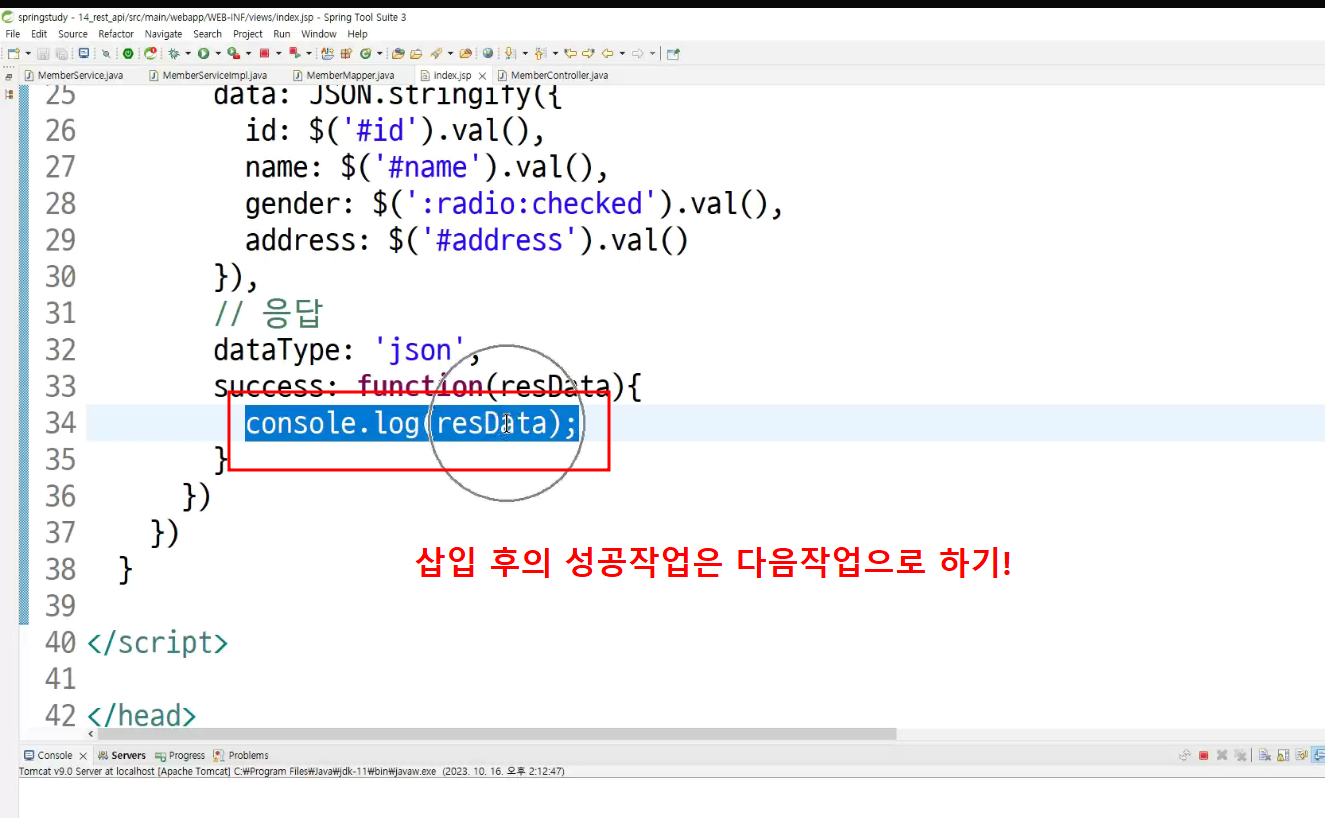Click the "</head>" tag text

142,716
